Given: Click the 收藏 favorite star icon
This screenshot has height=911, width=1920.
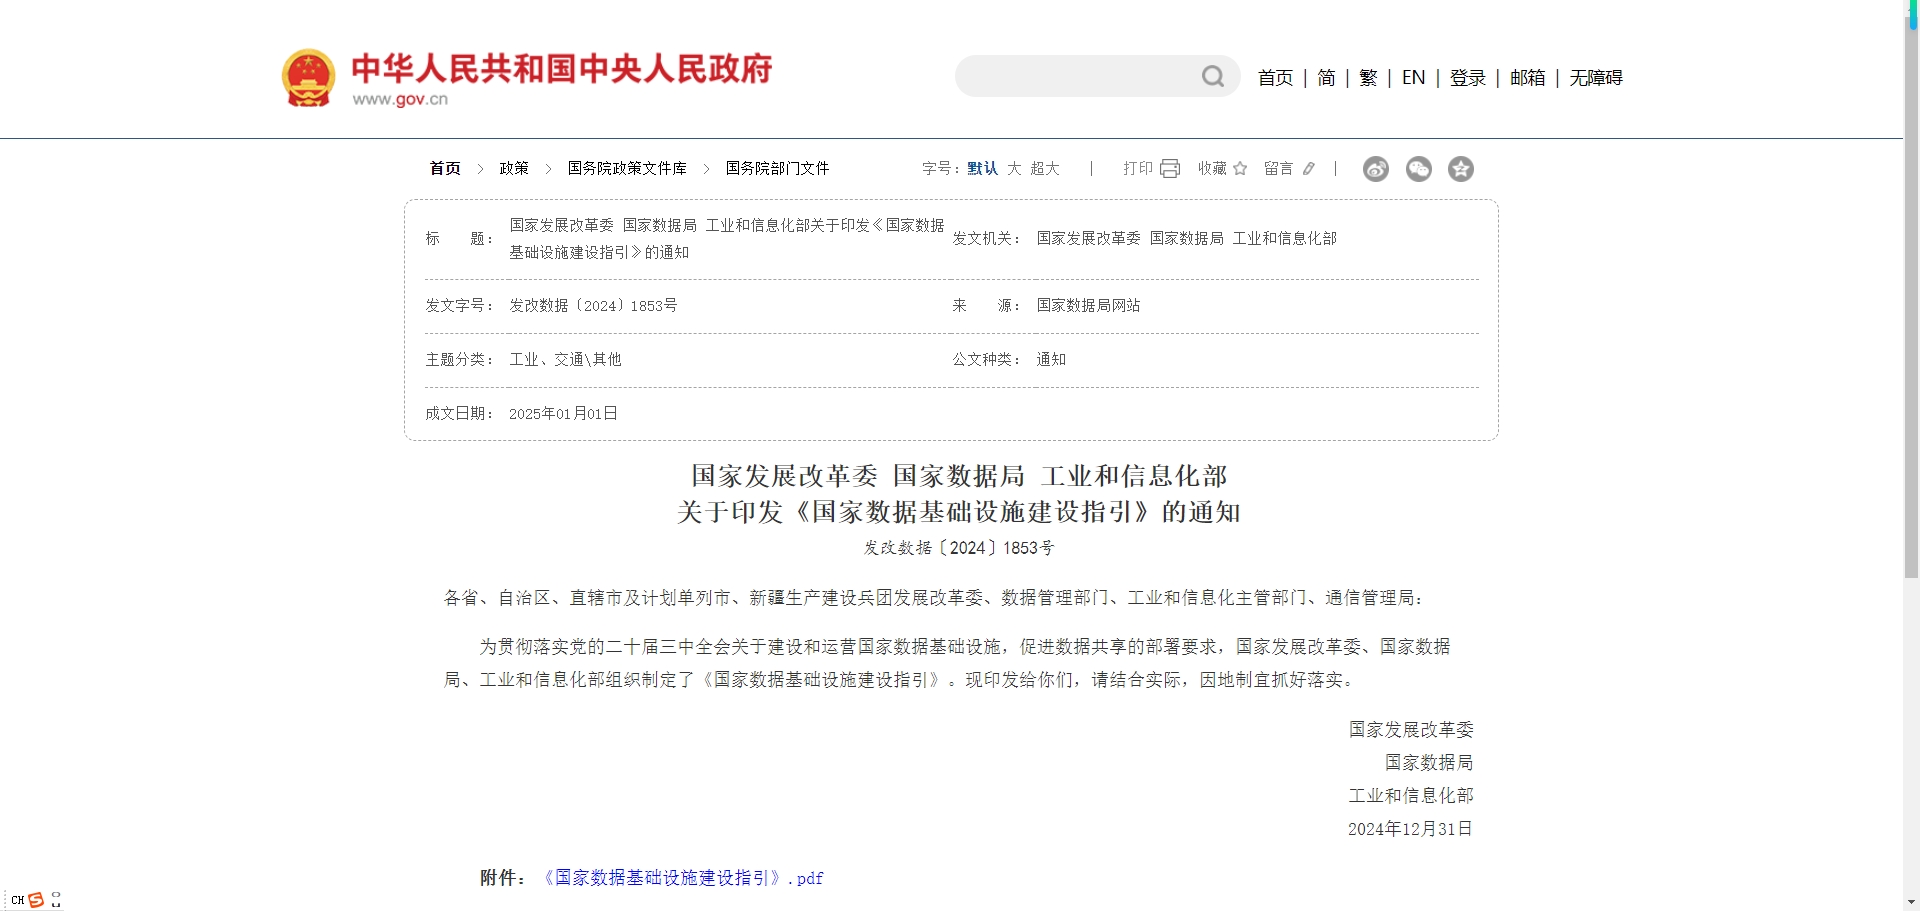Looking at the screenshot, I should tap(1241, 168).
